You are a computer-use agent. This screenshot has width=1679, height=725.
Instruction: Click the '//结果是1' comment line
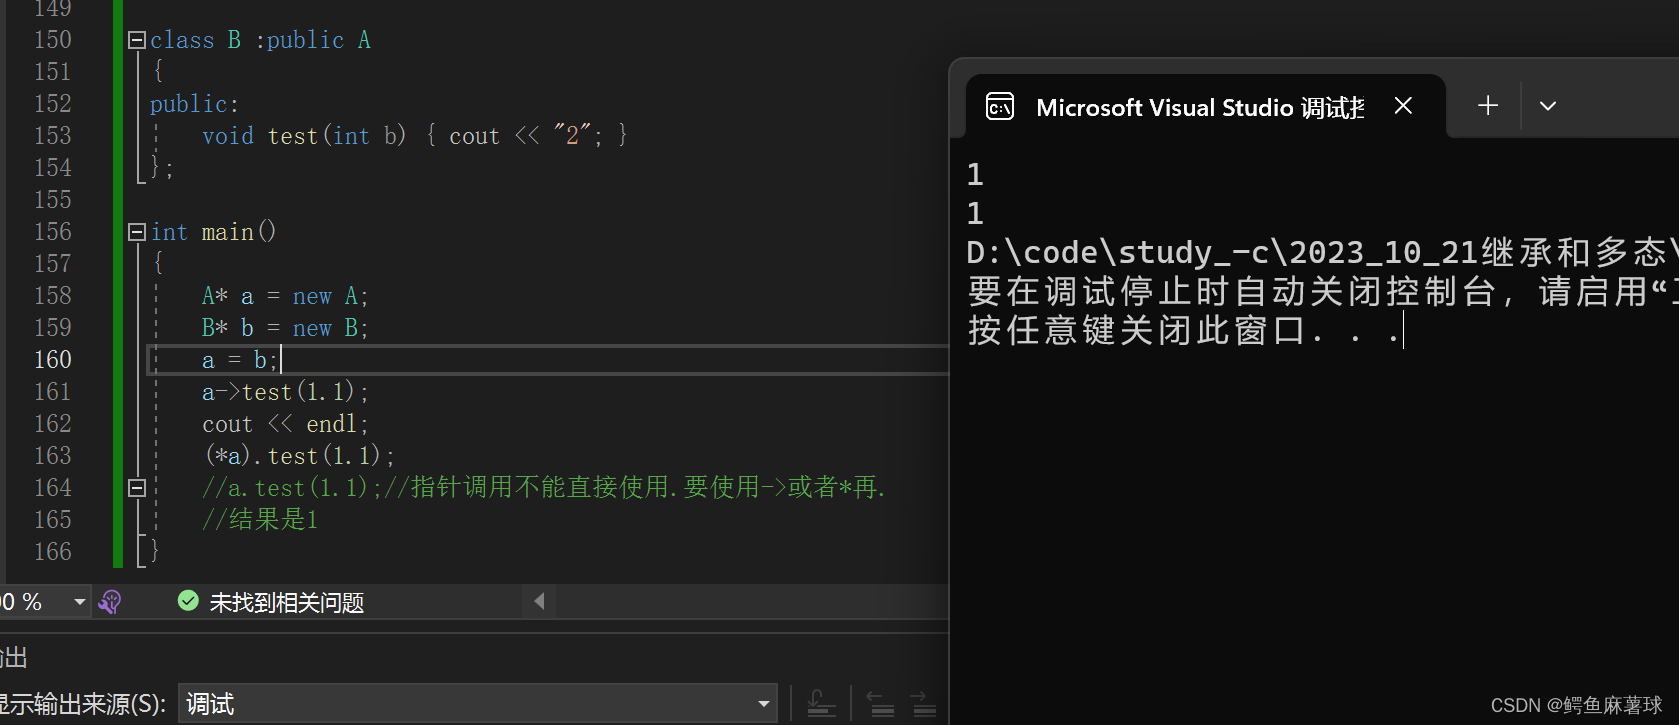pyautogui.click(x=260, y=520)
